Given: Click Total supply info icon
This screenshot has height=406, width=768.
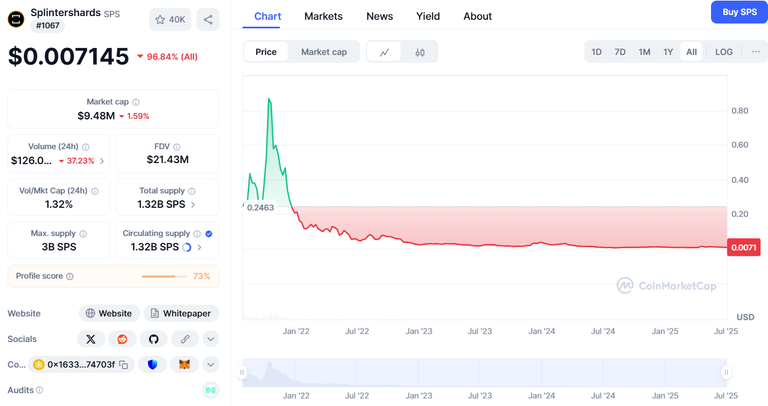Looking at the screenshot, I should [192, 191].
